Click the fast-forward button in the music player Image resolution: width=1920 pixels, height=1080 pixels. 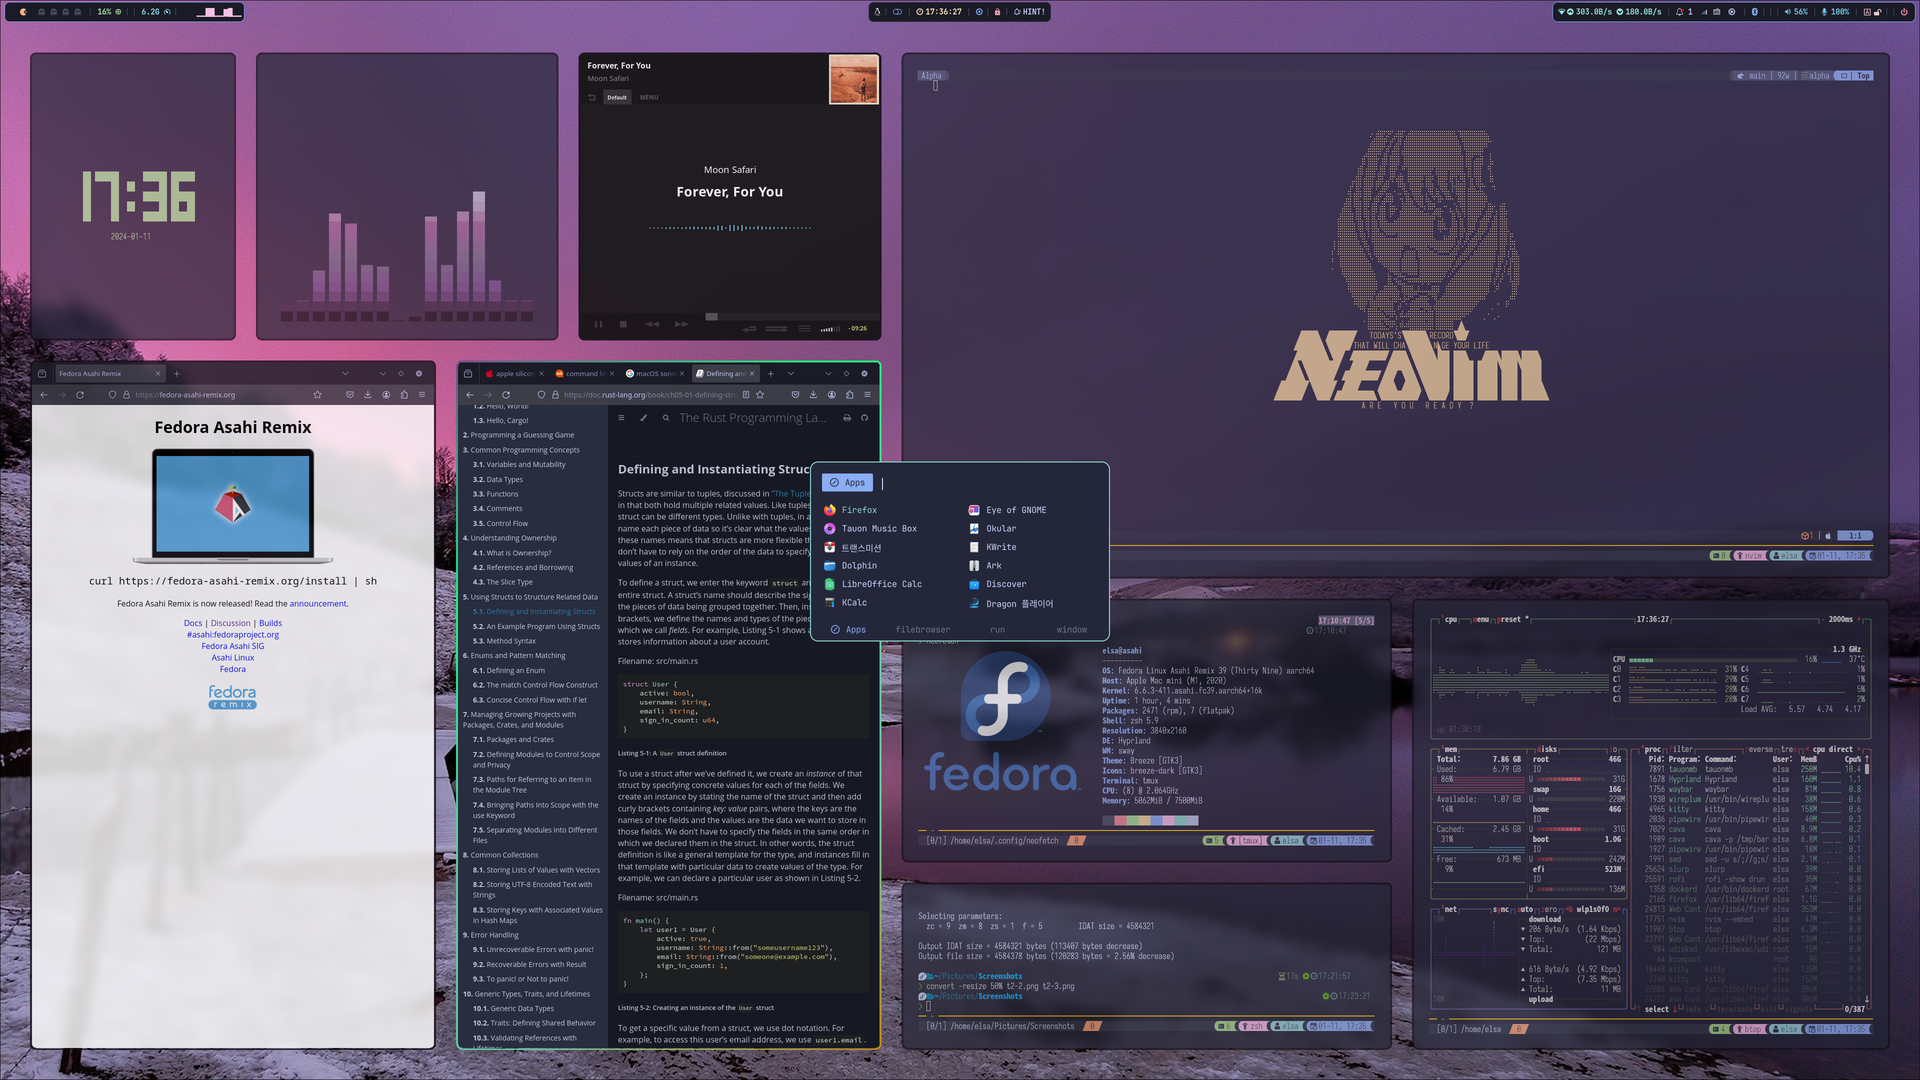(x=681, y=324)
